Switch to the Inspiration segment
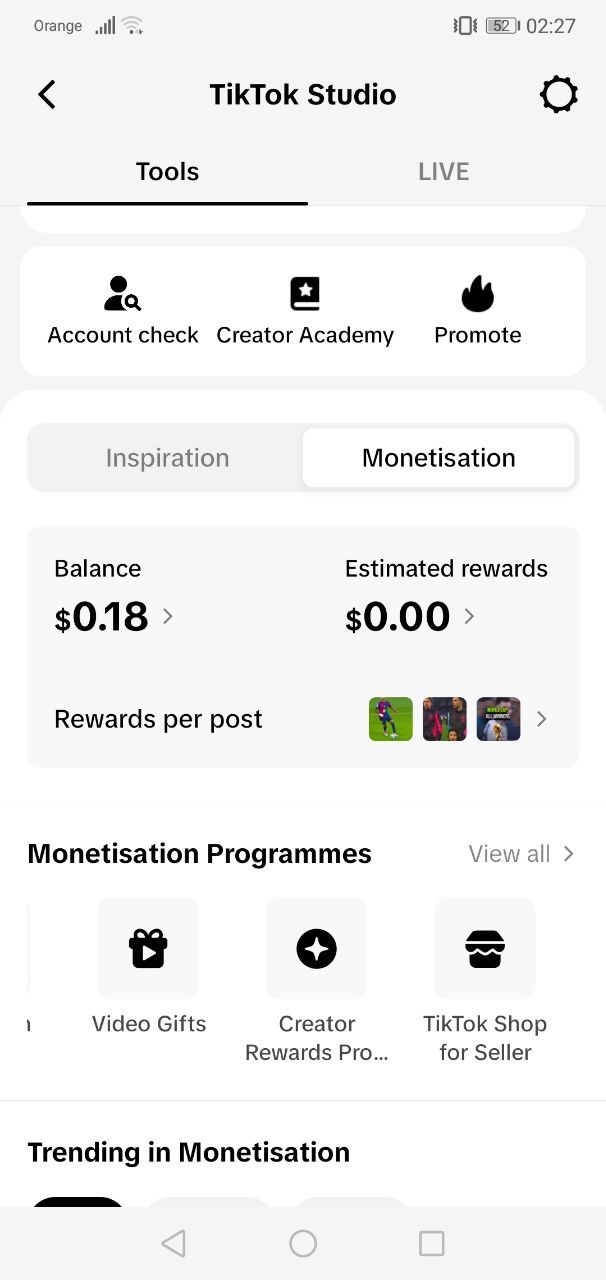Image resolution: width=606 pixels, height=1280 pixels. 167,458
